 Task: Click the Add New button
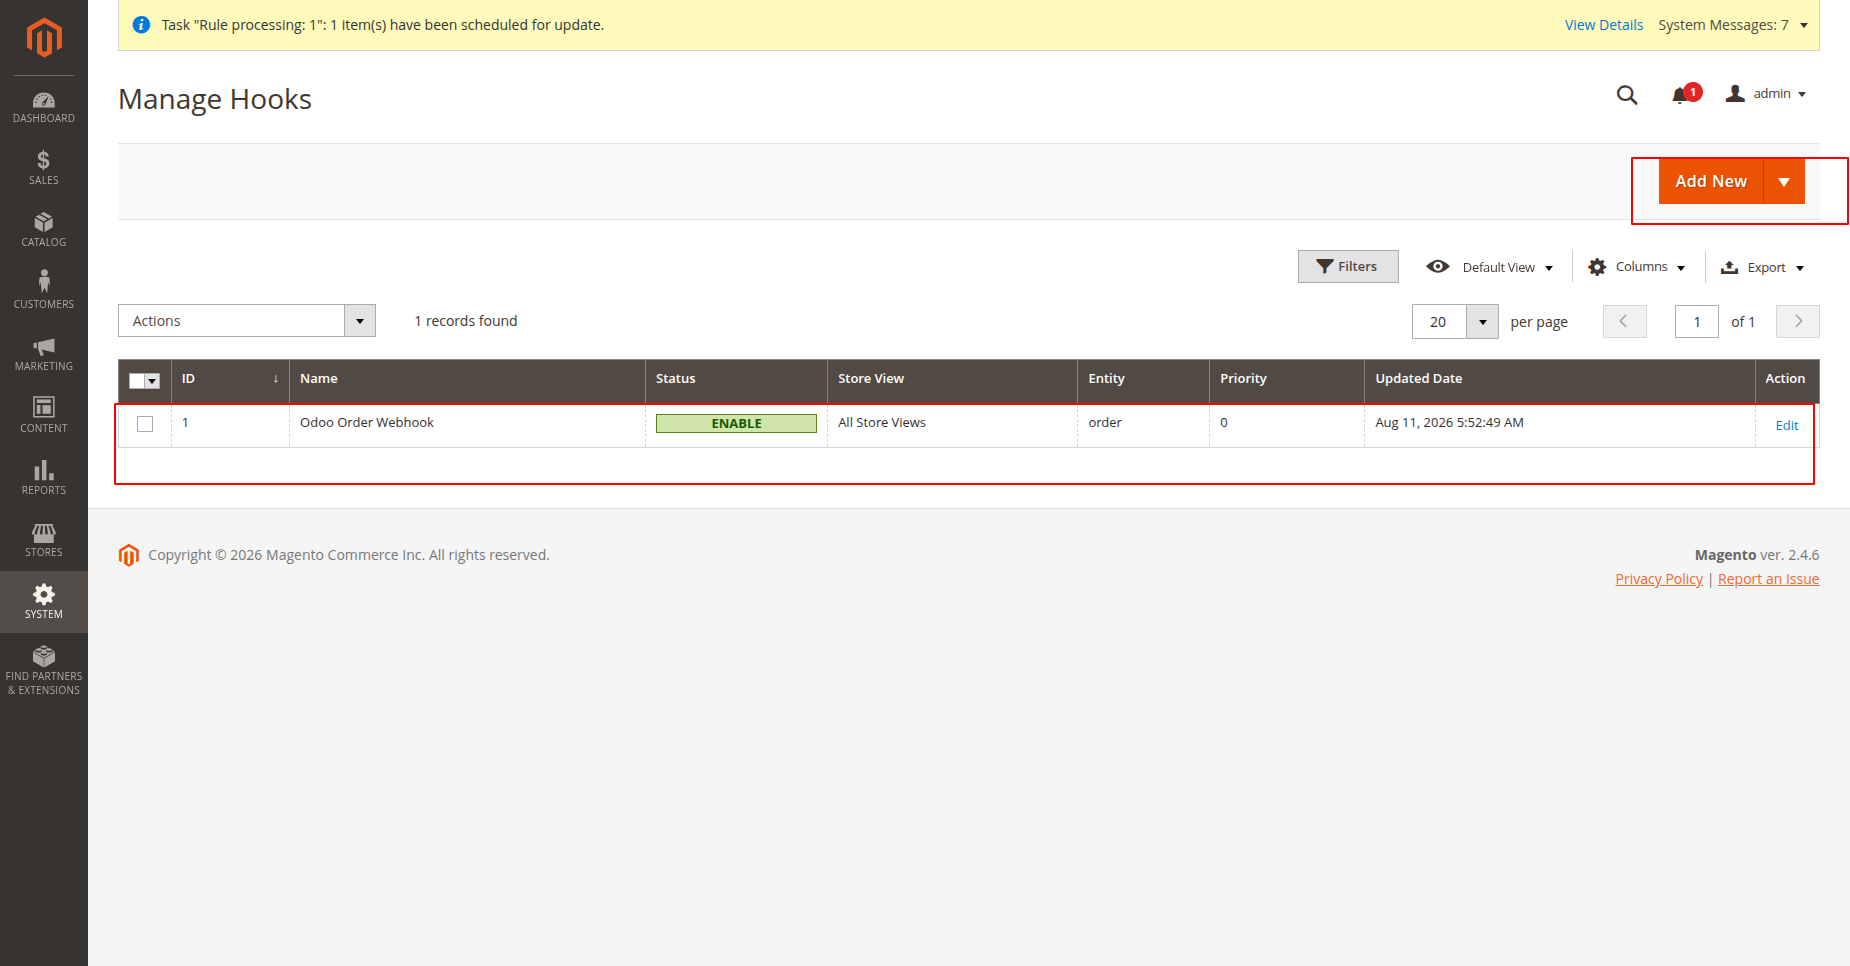(x=1711, y=181)
